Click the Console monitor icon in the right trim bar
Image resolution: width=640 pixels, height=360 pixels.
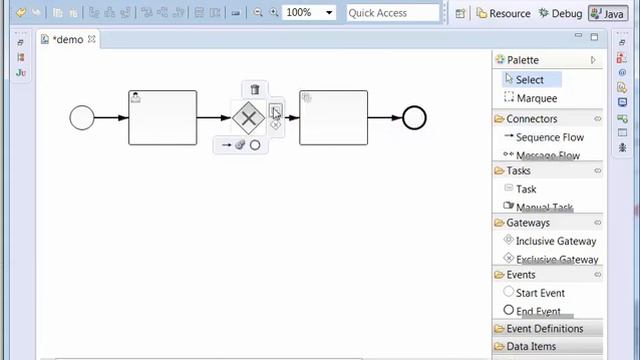622,102
